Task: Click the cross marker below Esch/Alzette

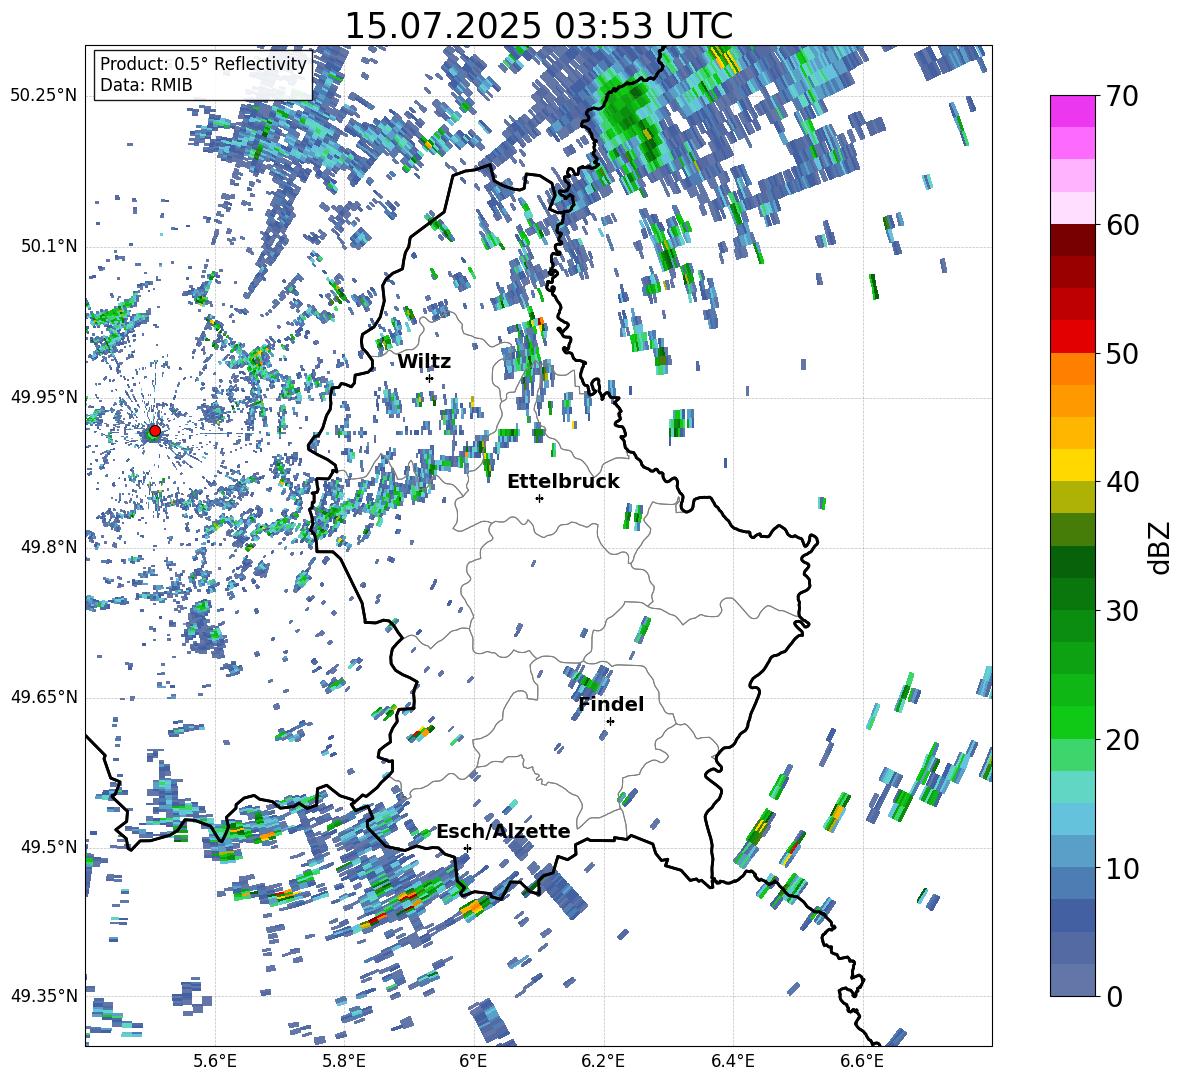Action: coord(467,848)
